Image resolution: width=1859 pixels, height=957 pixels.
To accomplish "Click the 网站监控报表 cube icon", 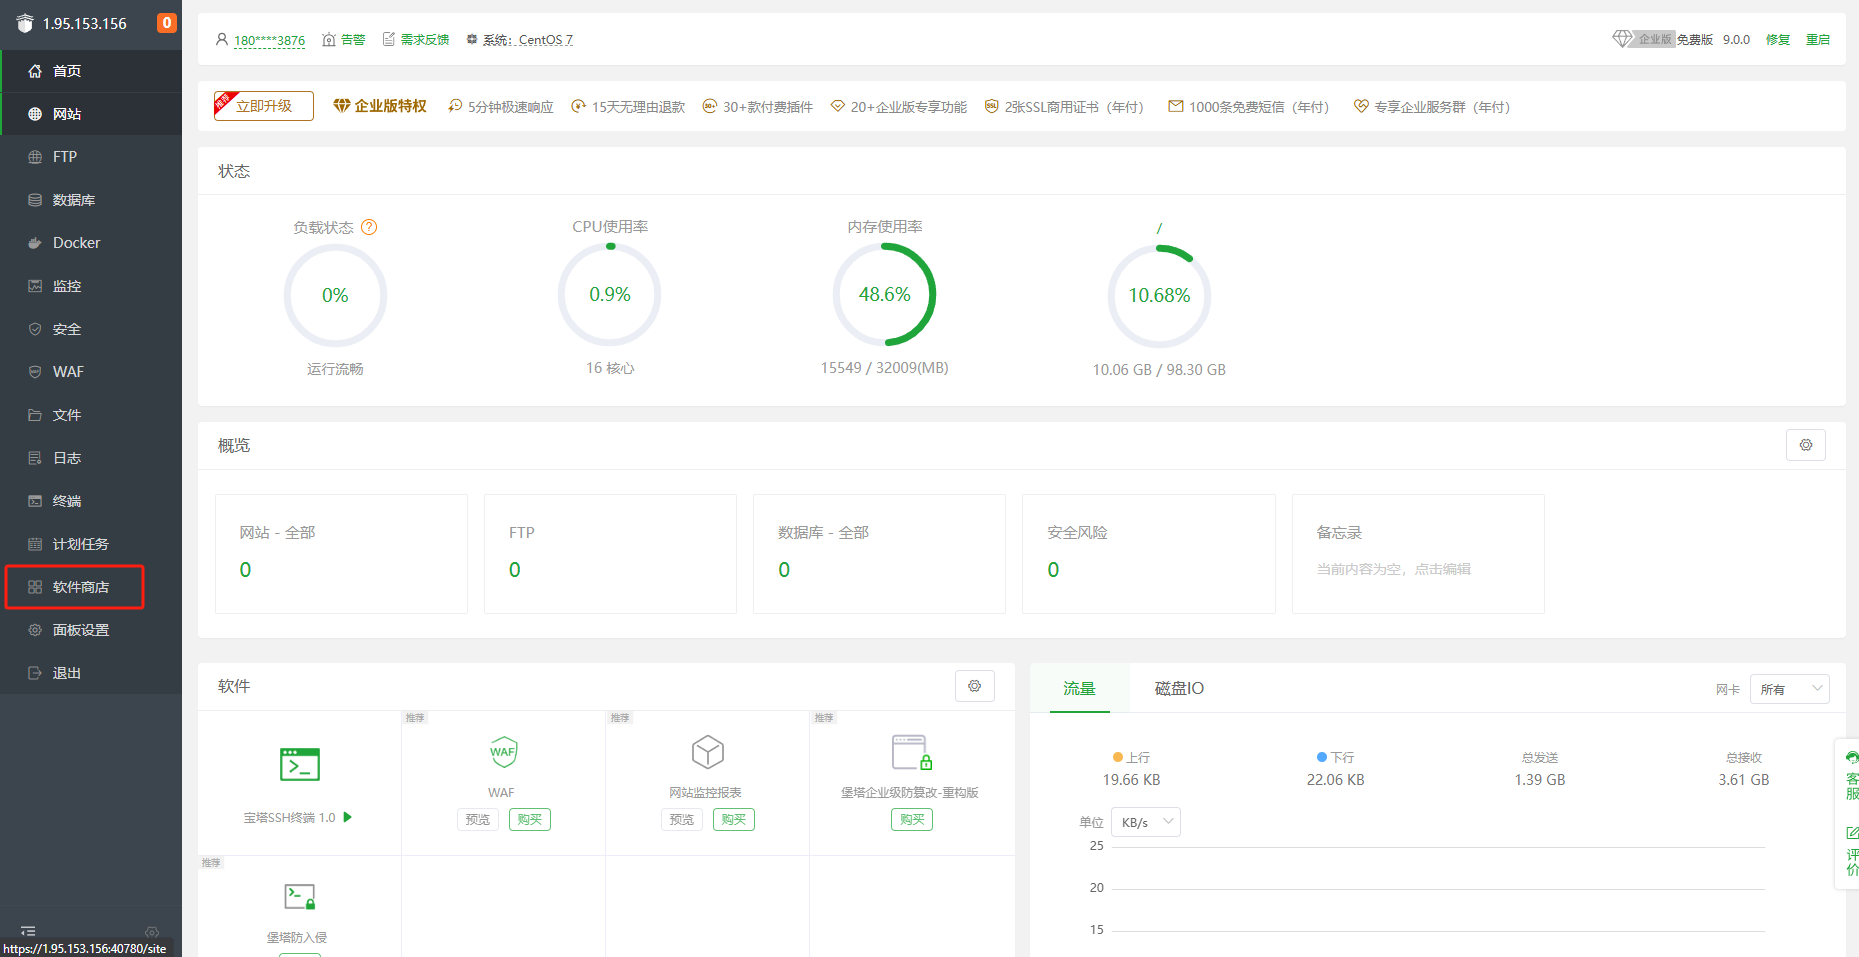I will click(x=707, y=752).
